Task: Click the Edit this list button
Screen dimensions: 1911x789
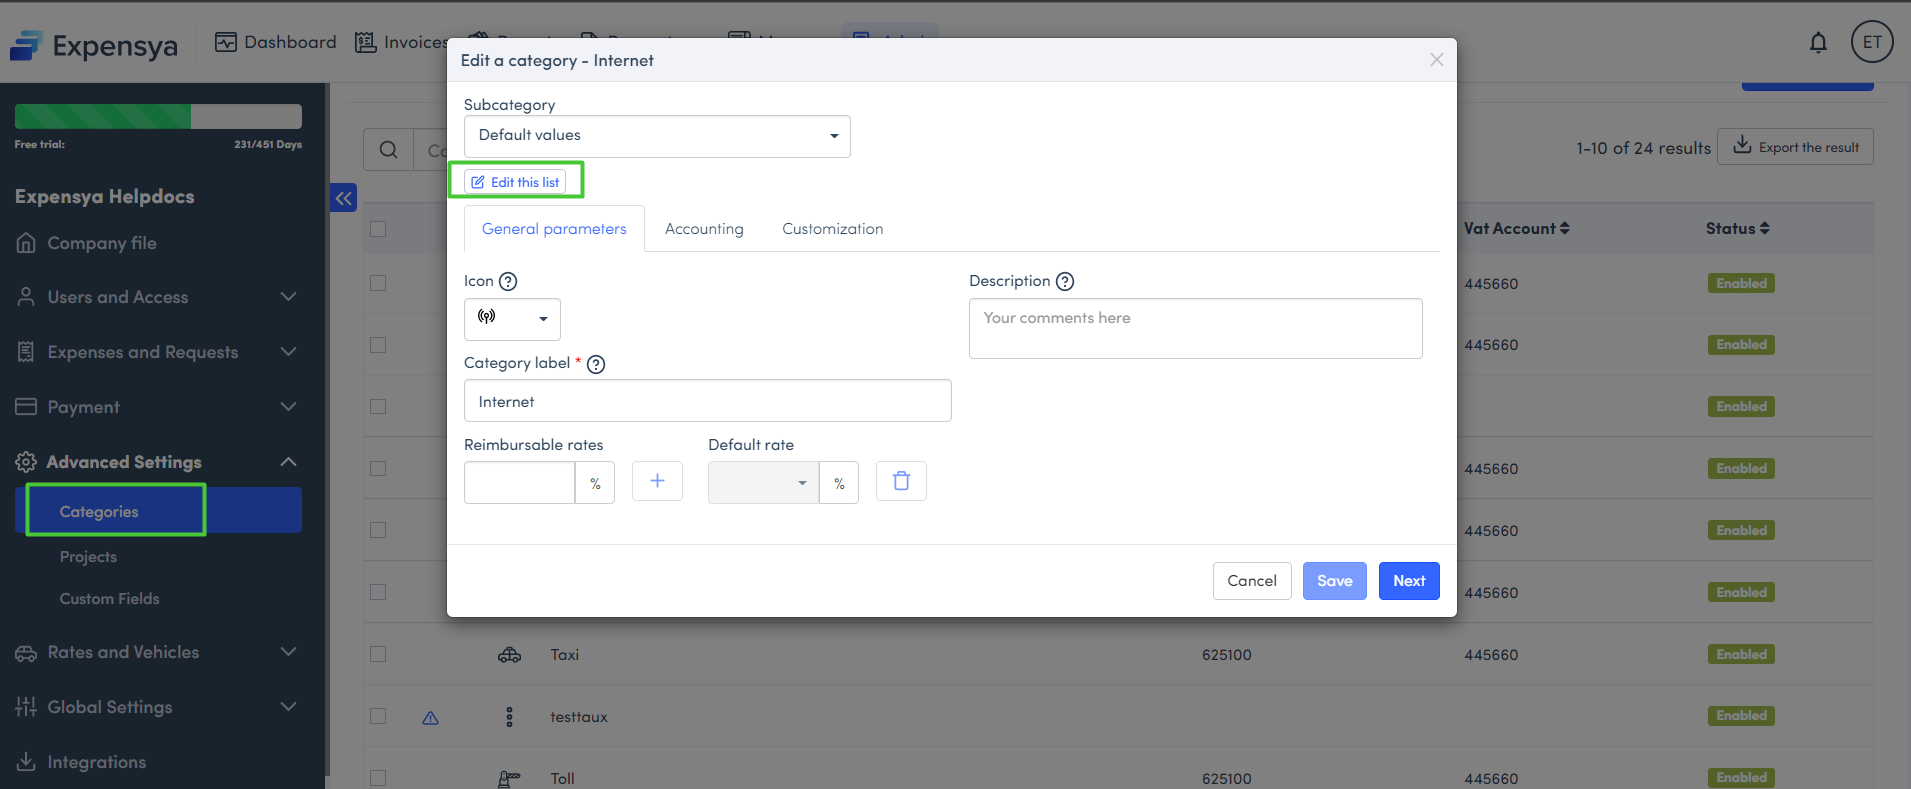Action: click(x=515, y=182)
